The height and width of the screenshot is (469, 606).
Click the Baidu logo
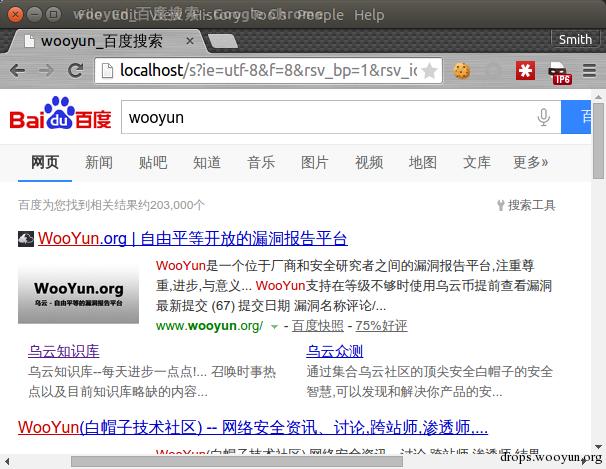[60, 114]
